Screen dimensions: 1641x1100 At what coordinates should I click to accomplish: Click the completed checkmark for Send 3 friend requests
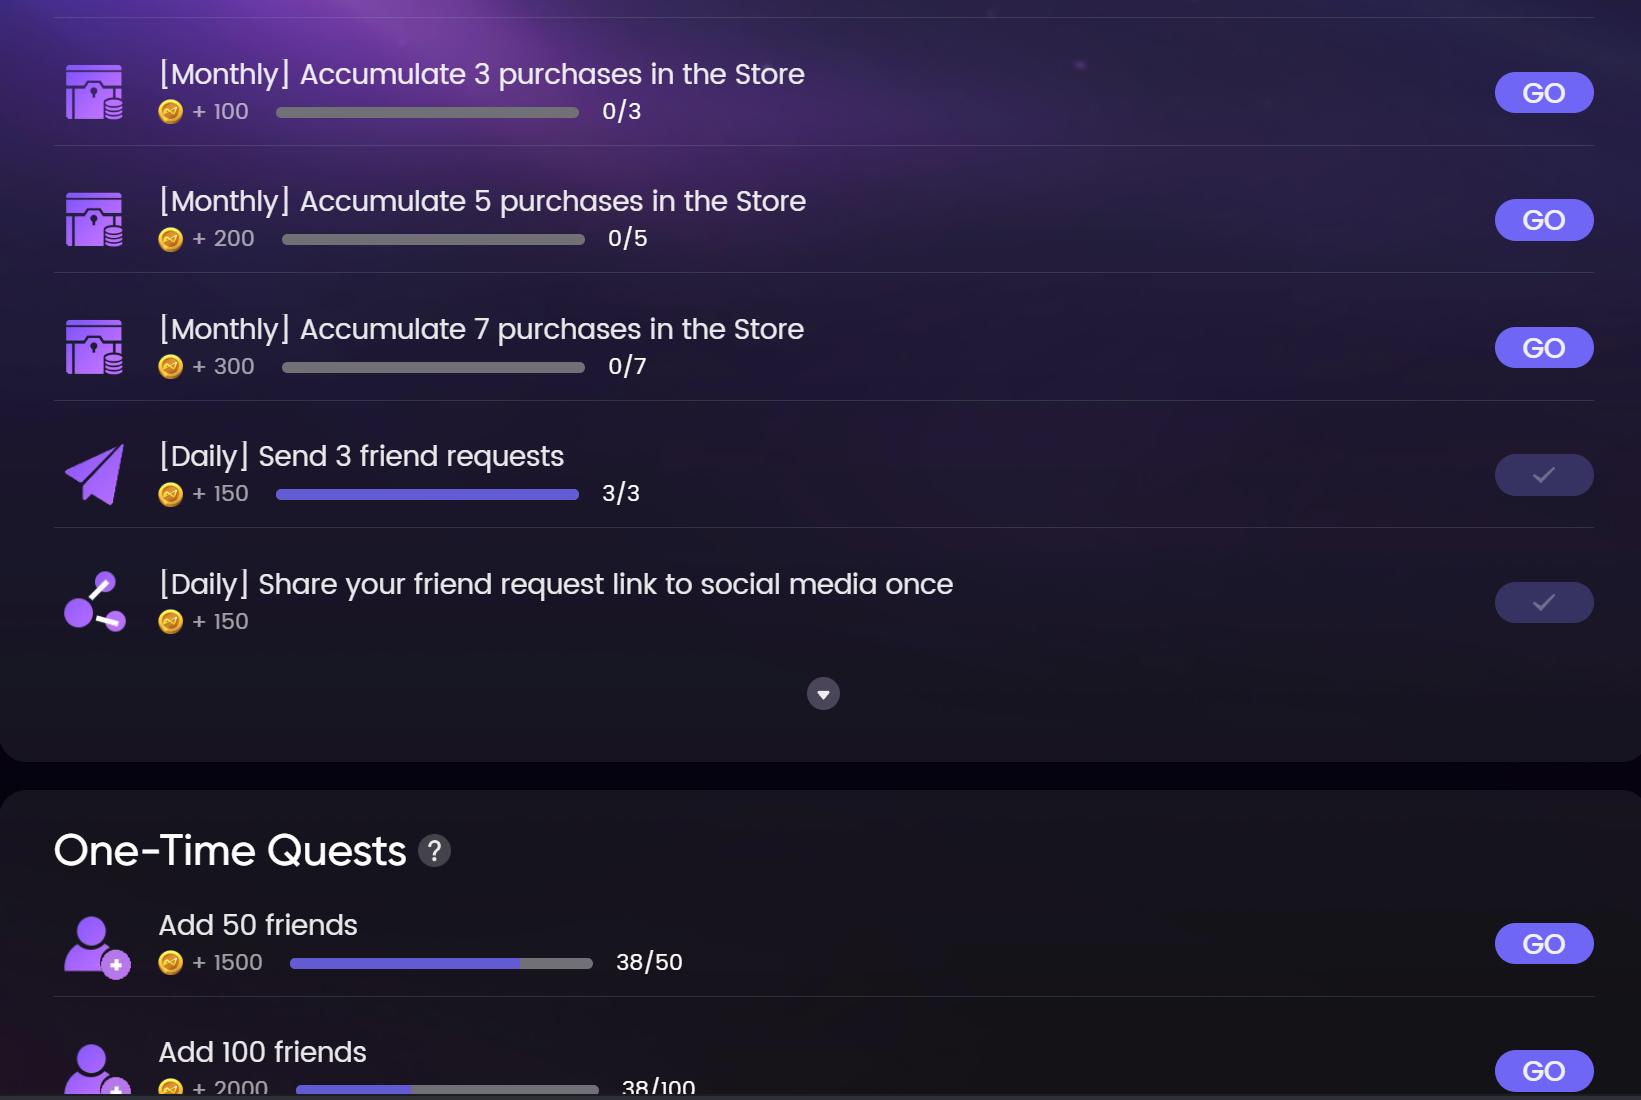1543,475
